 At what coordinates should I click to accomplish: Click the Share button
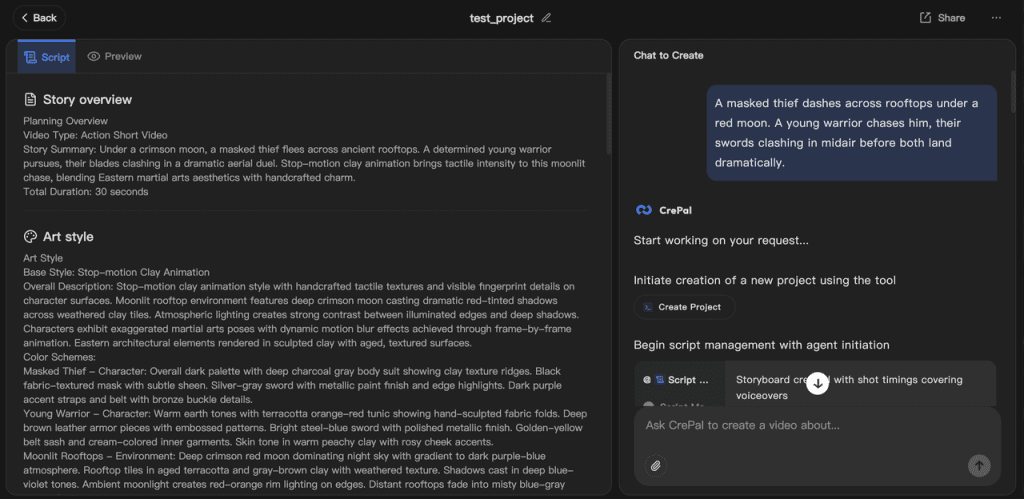coord(942,18)
